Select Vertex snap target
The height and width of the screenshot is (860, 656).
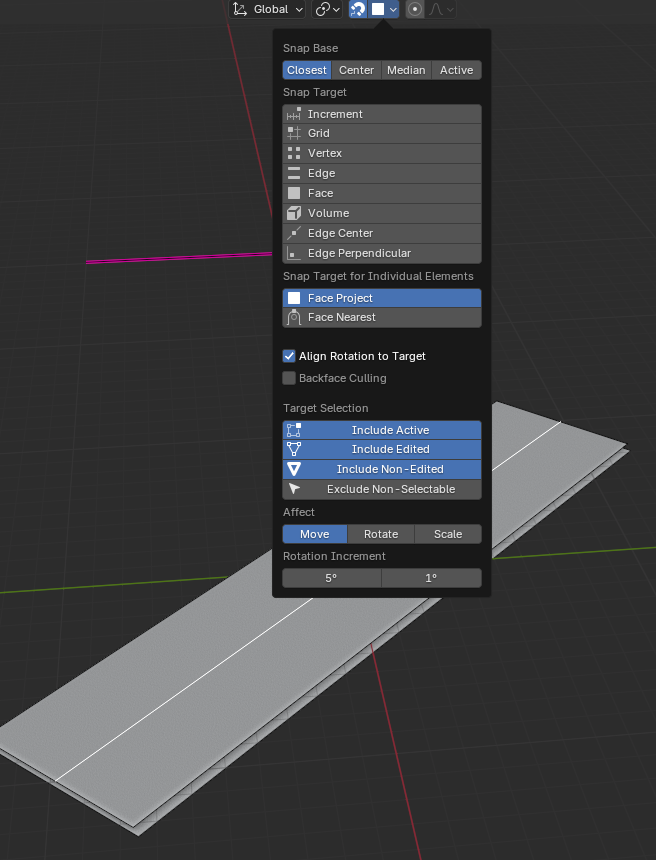382,153
